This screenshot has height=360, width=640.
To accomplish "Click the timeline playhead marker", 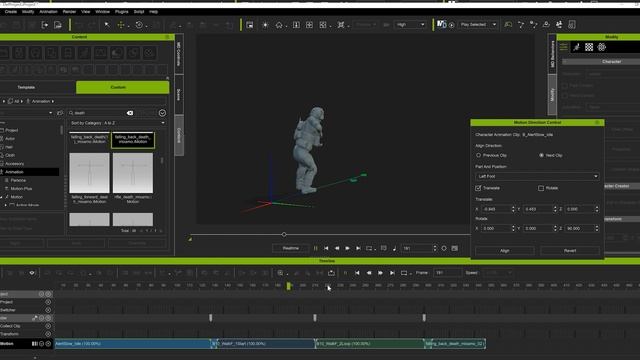I will [x=289, y=286].
